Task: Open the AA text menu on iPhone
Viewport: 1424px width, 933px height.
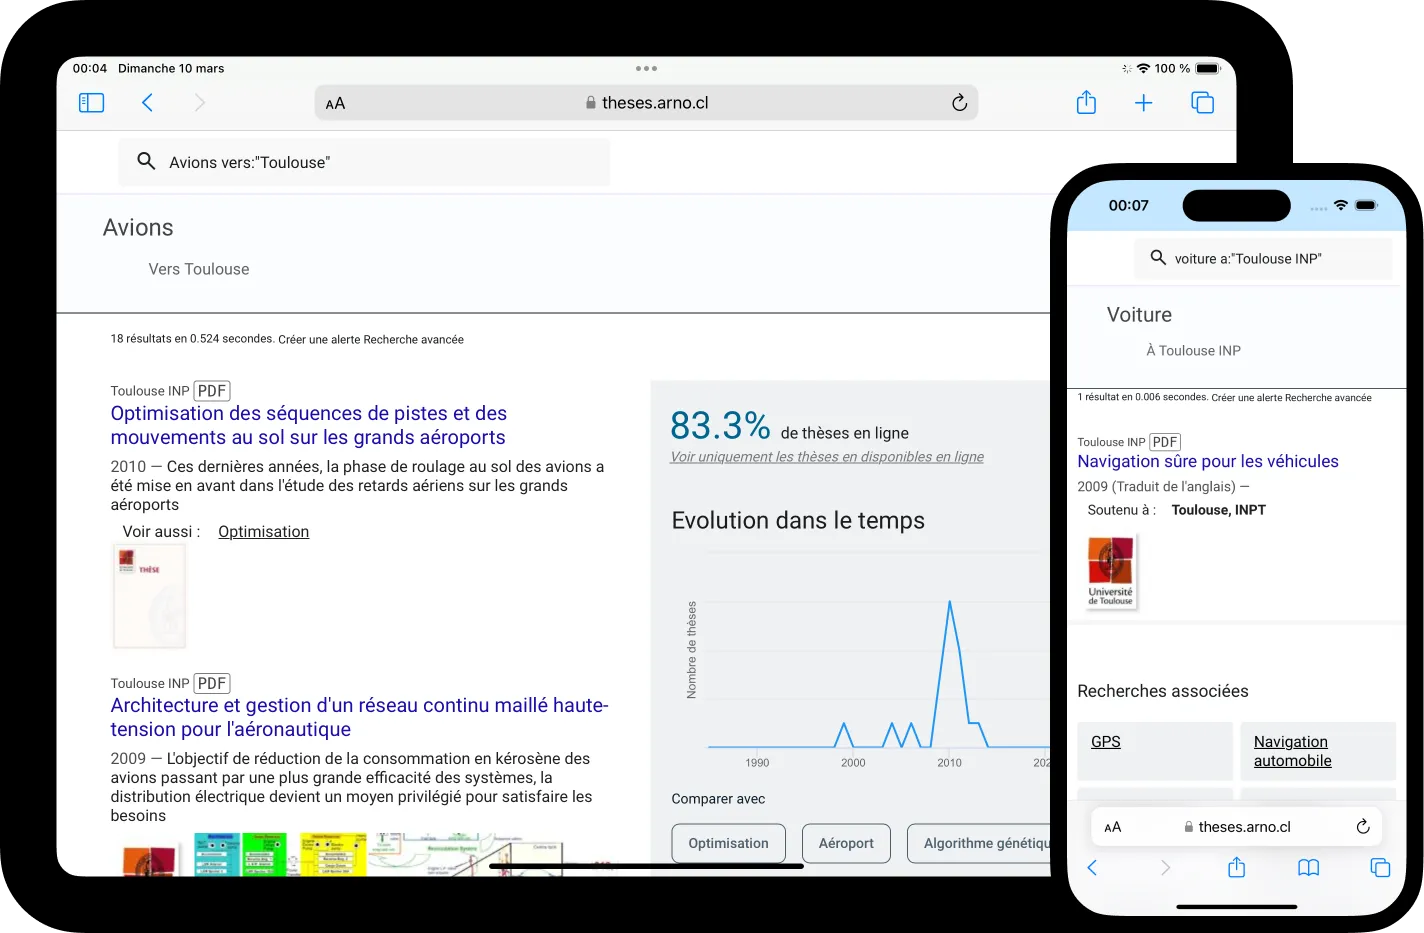Action: [1112, 827]
